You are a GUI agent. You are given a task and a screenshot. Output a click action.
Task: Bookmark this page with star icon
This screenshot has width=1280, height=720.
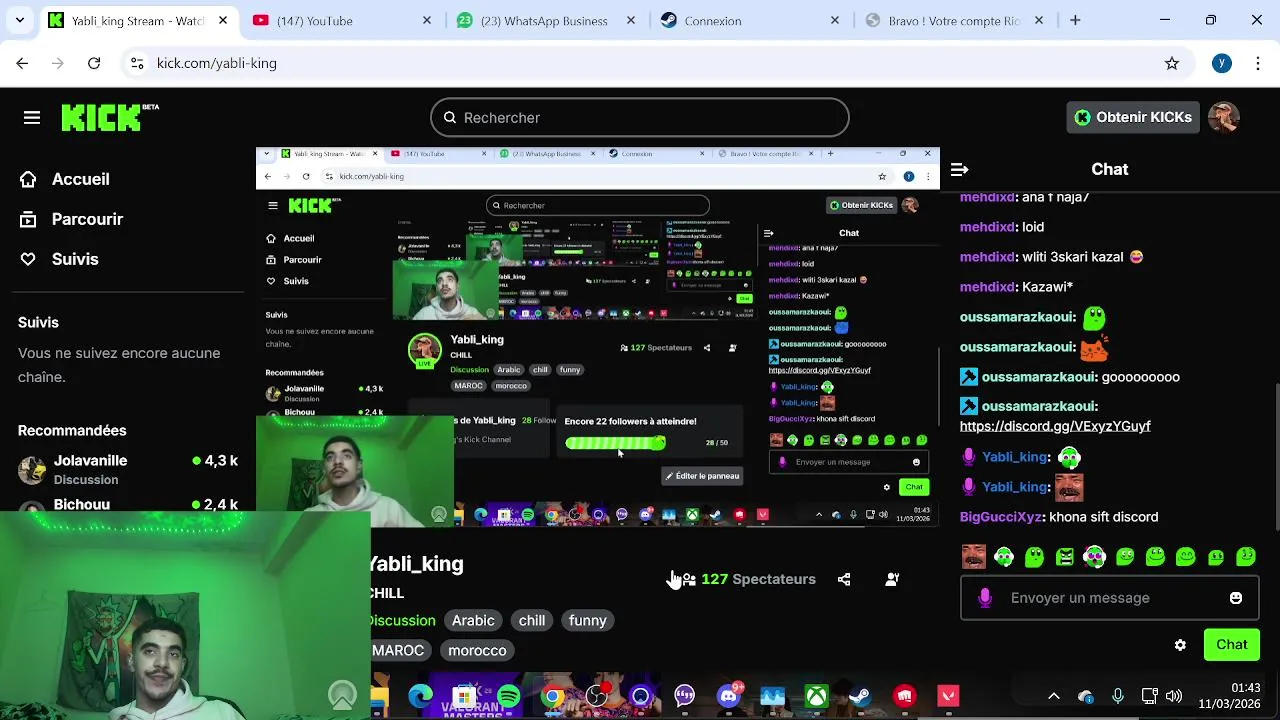tap(1172, 63)
